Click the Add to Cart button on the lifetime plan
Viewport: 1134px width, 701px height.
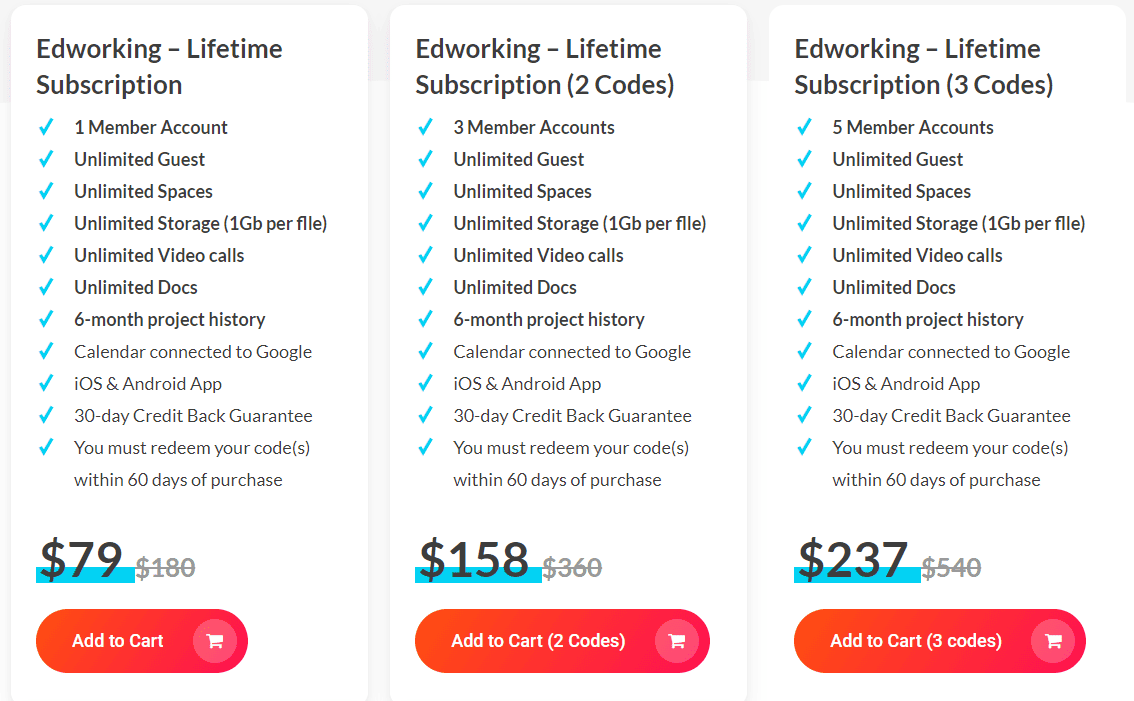(x=115, y=641)
